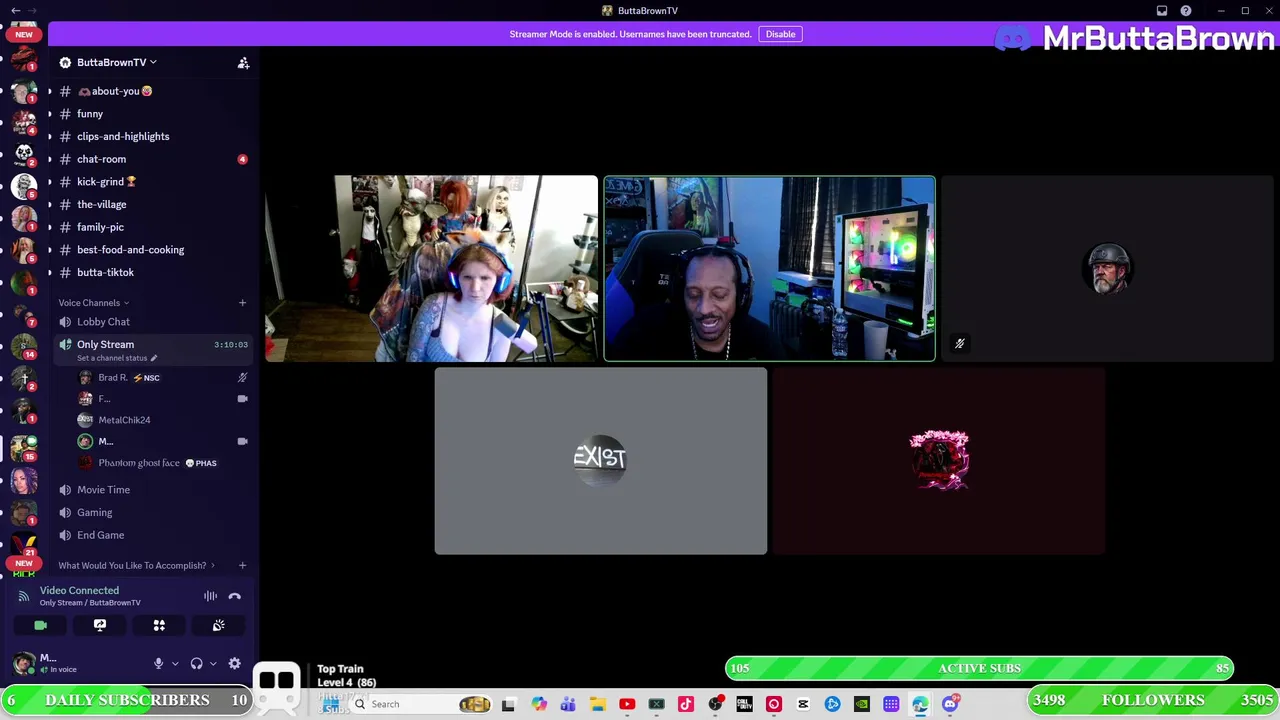1280x720 pixels.
Task: Expand threads arrow beside kick-grind
Action: coord(50,182)
